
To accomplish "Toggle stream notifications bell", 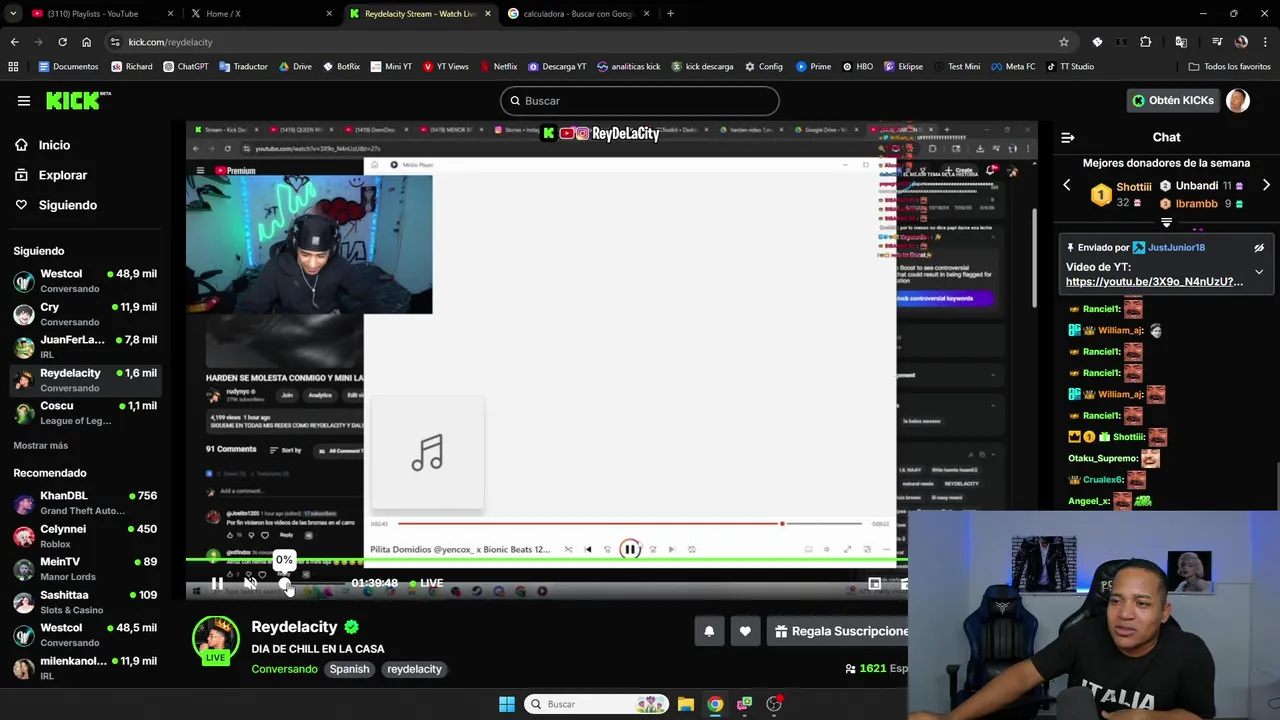I will click(709, 631).
